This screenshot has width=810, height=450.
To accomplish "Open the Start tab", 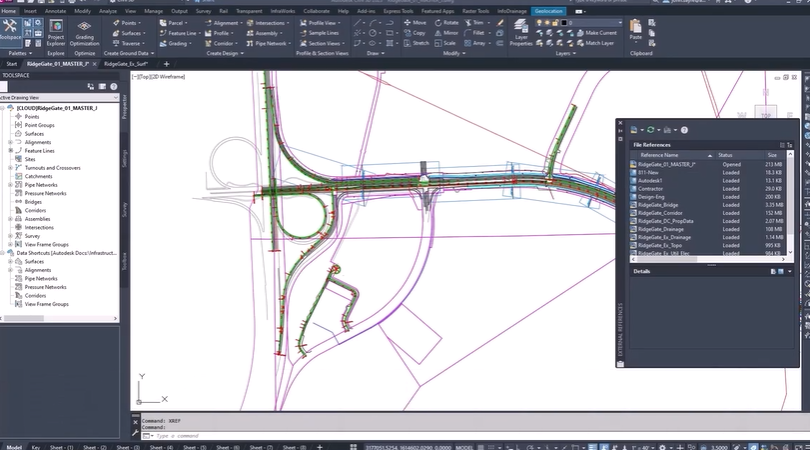I will 11,64.
